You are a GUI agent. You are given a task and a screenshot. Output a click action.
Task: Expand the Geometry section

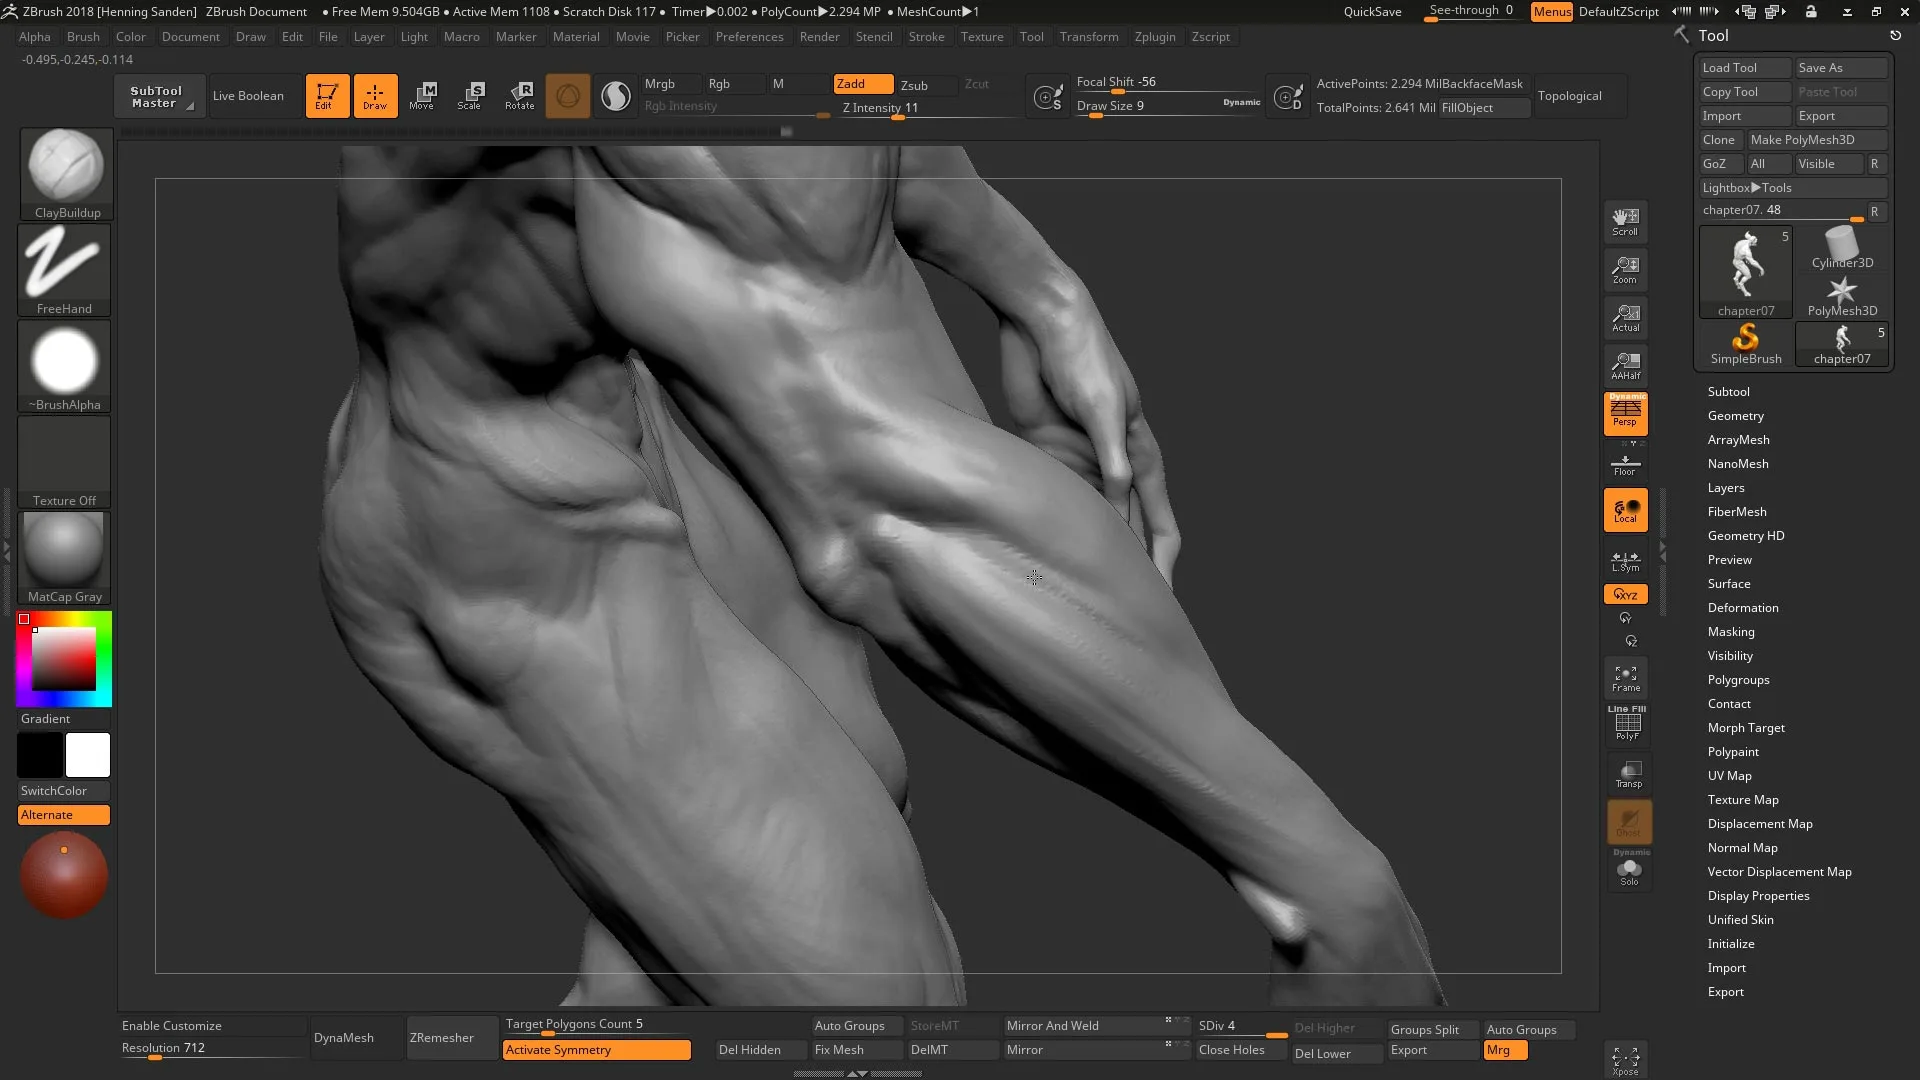(1735, 416)
